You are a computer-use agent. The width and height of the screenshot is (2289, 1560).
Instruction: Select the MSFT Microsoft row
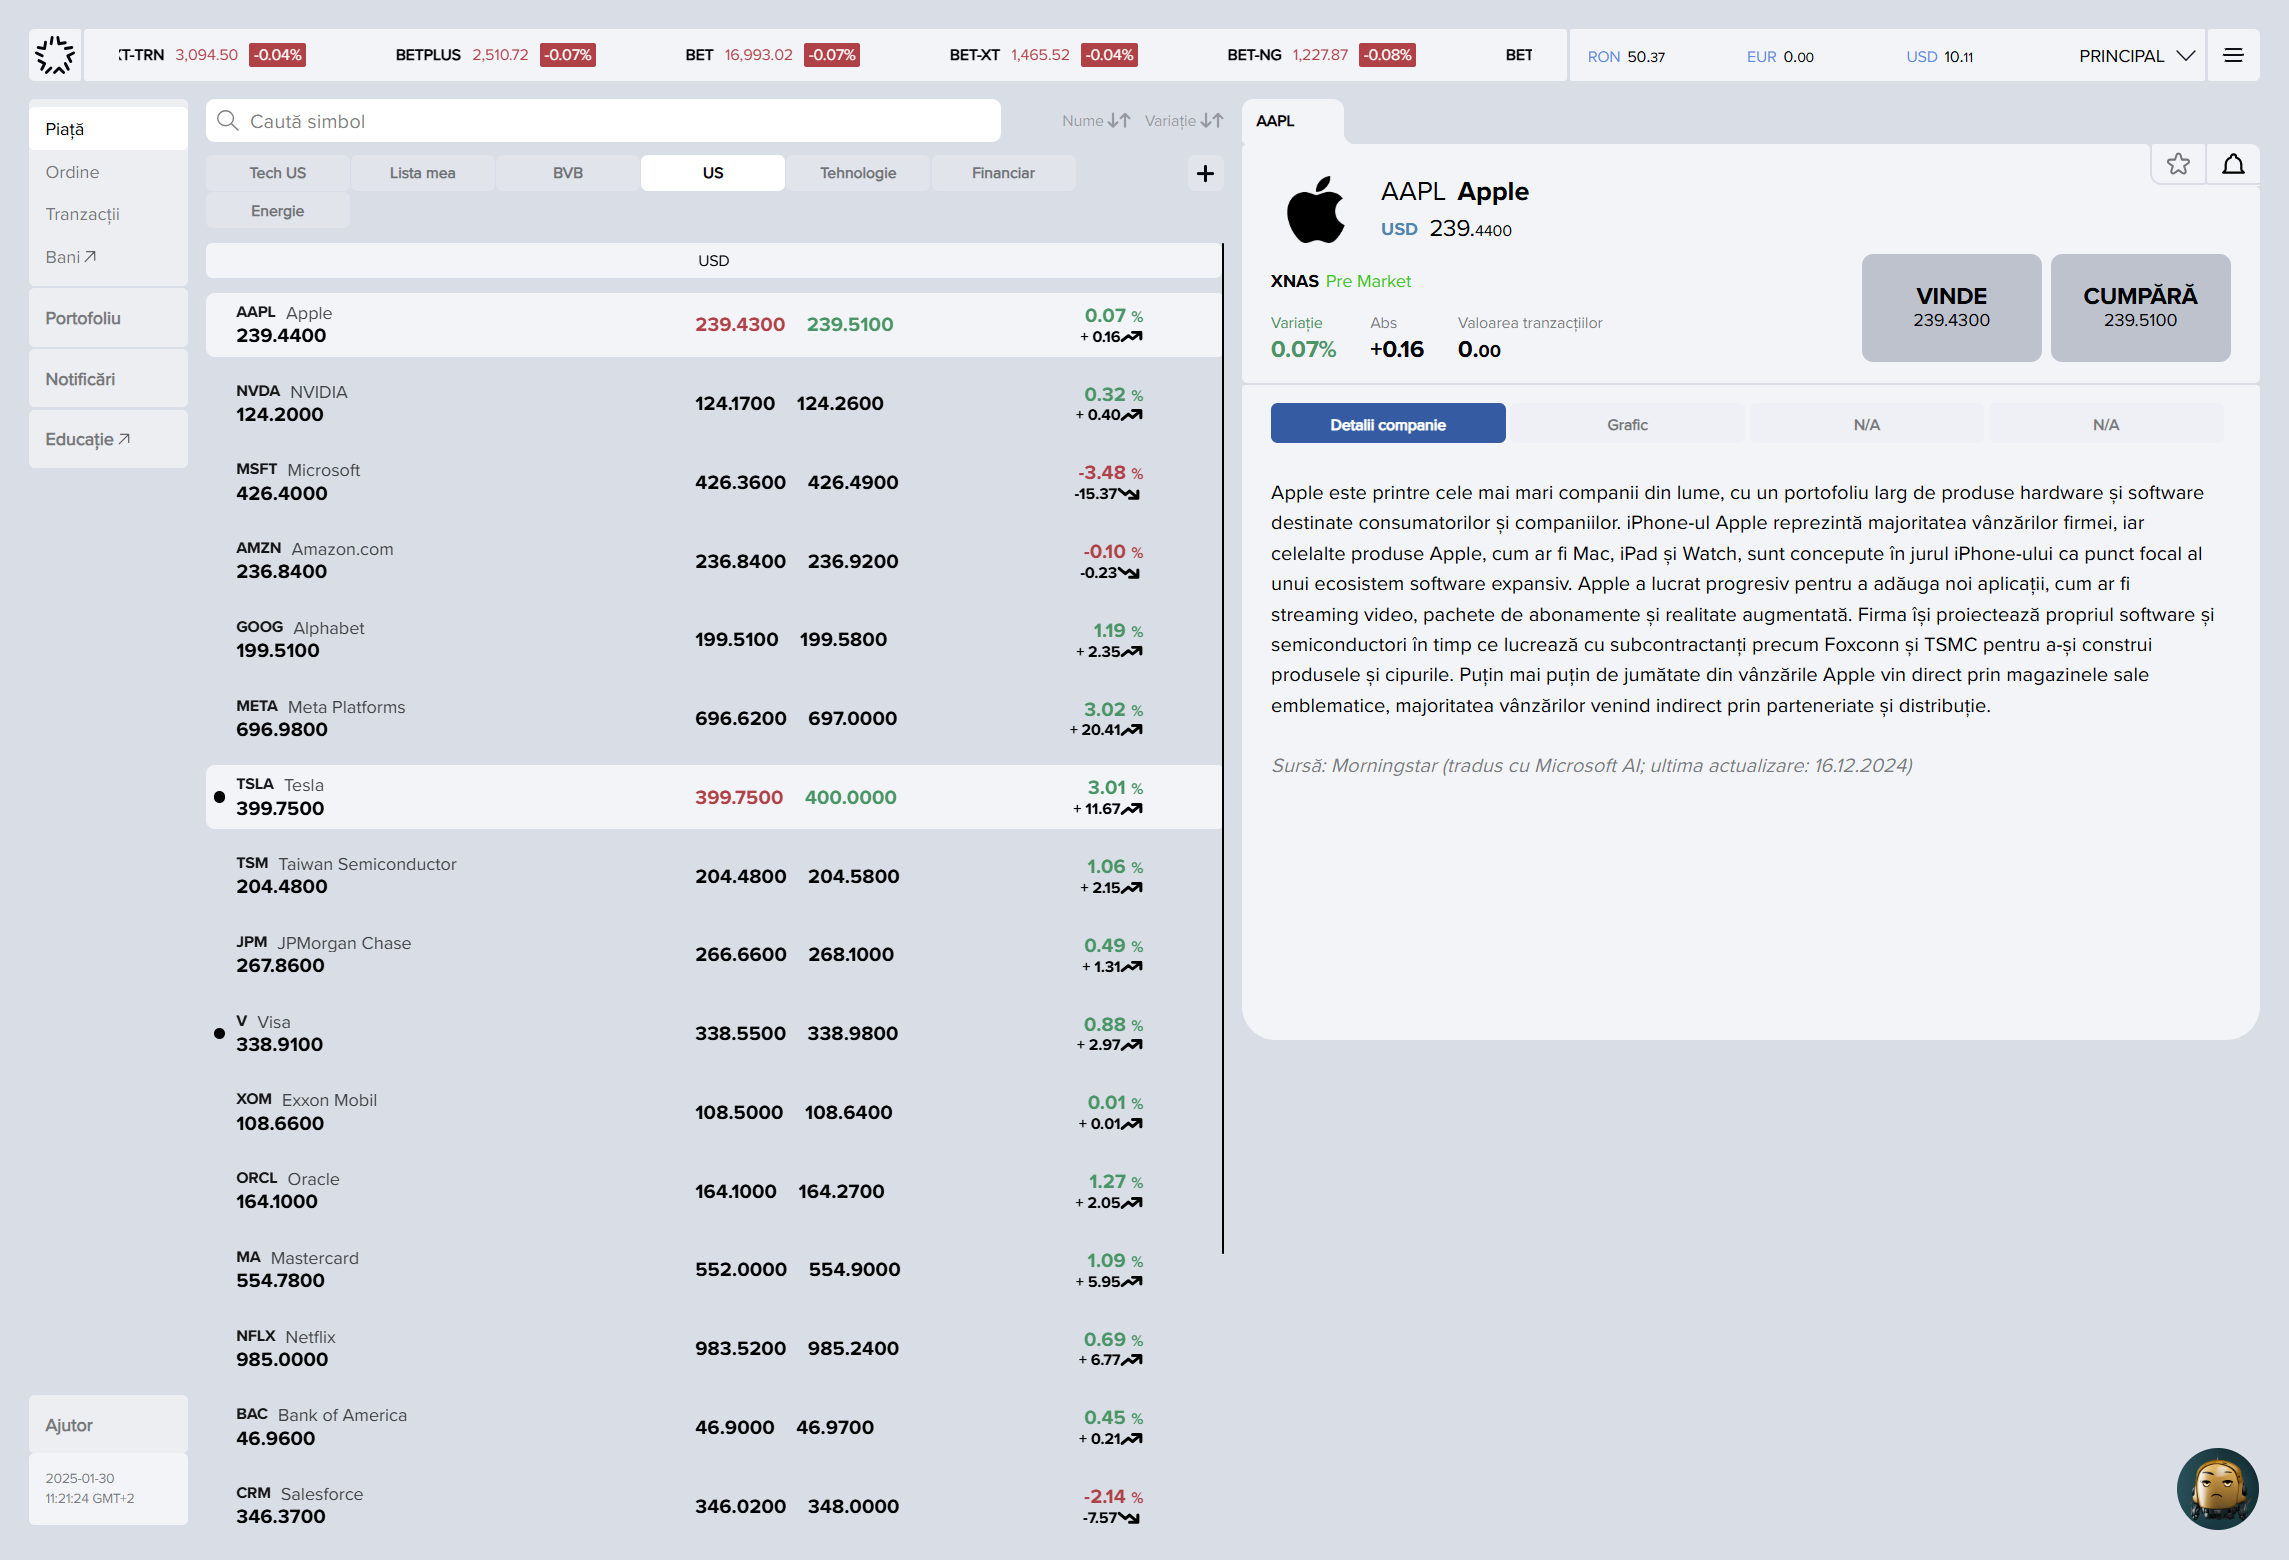[714, 482]
